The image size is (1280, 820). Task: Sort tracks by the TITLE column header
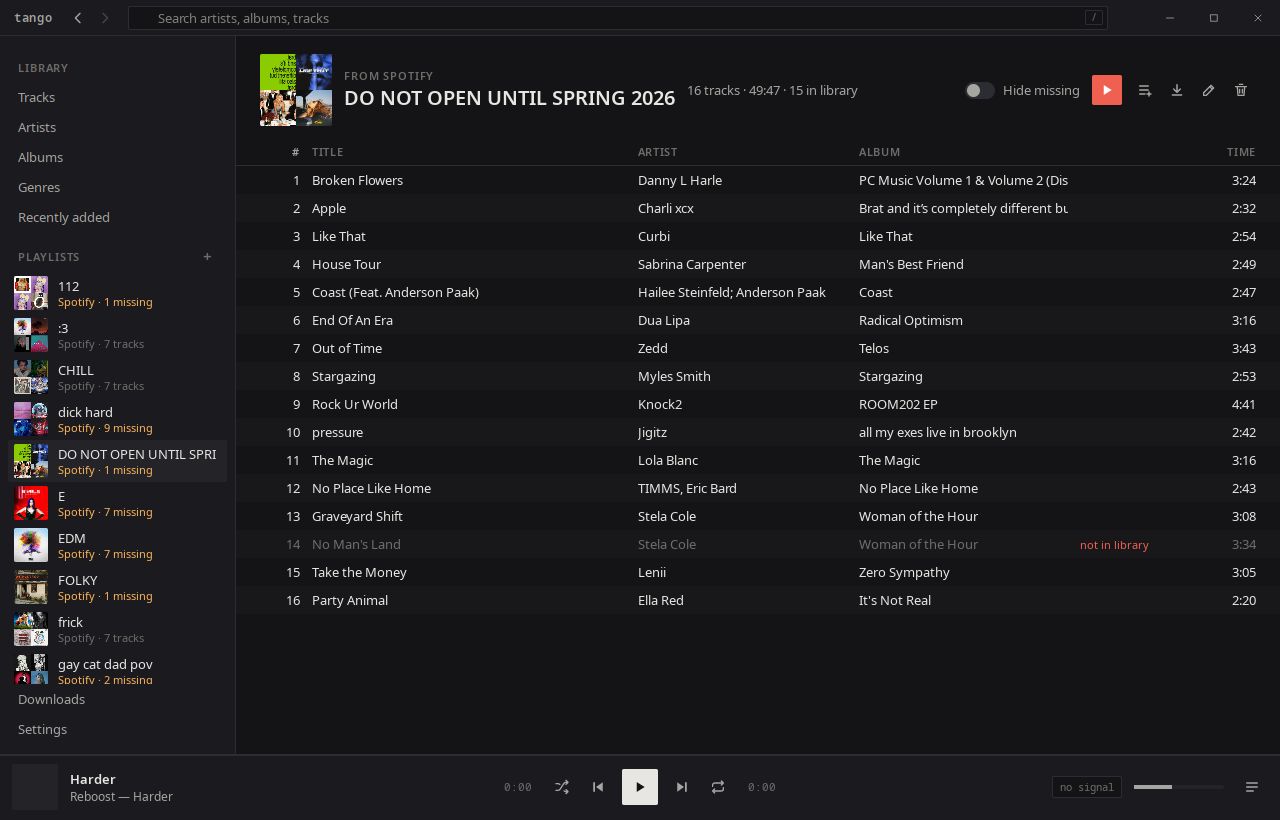tap(327, 152)
